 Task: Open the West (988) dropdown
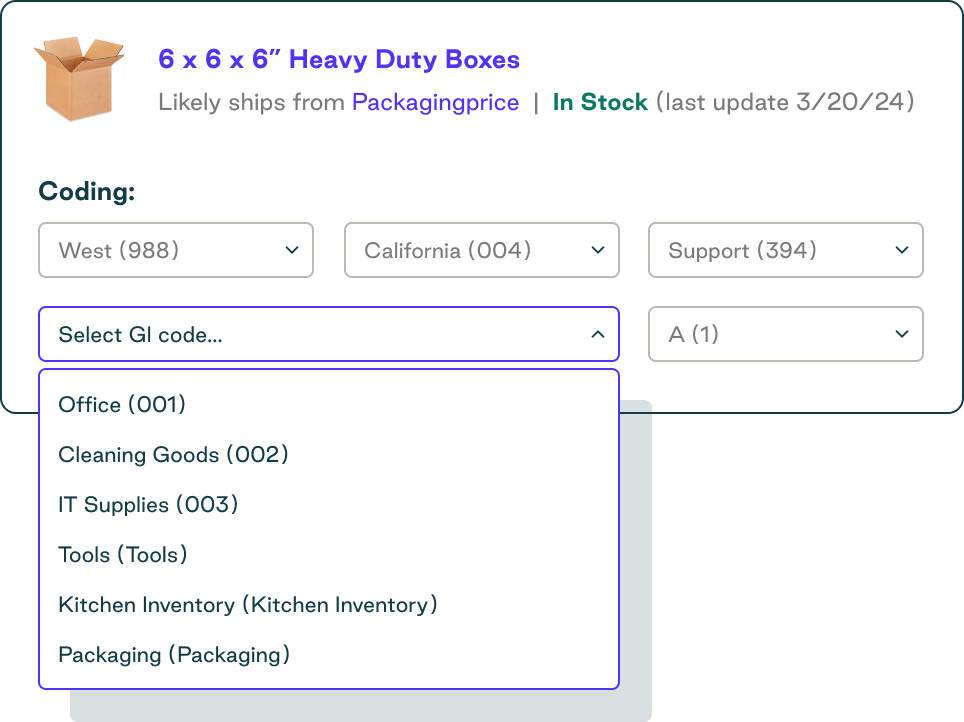coord(175,250)
